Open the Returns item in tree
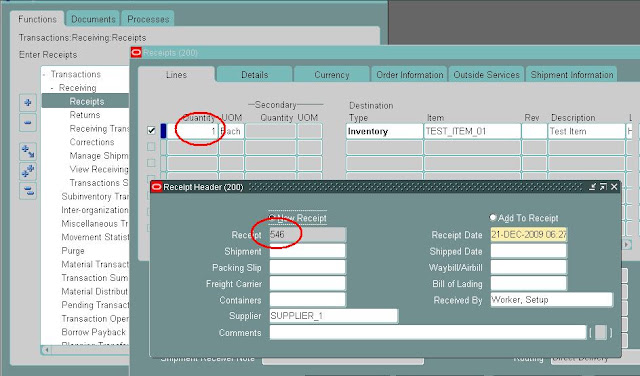Screen dimensions: 640x376 coord(84,115)
